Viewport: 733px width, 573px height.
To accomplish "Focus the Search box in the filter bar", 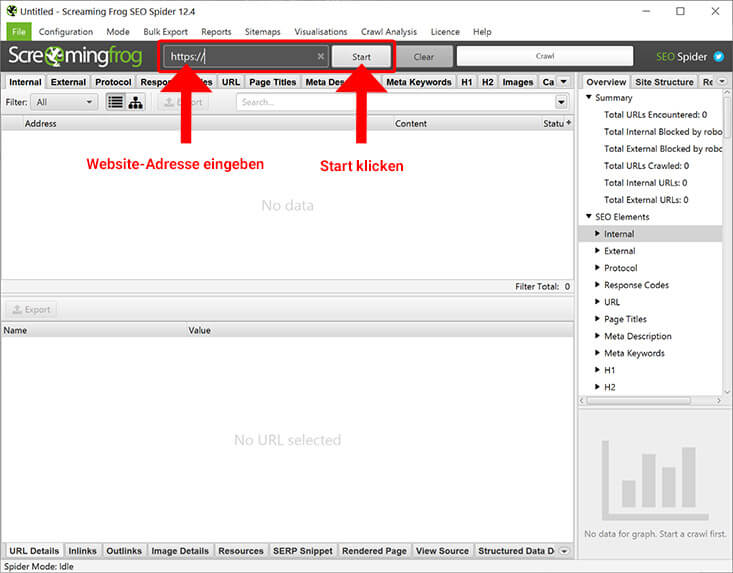I will click(x=396, y=102).
